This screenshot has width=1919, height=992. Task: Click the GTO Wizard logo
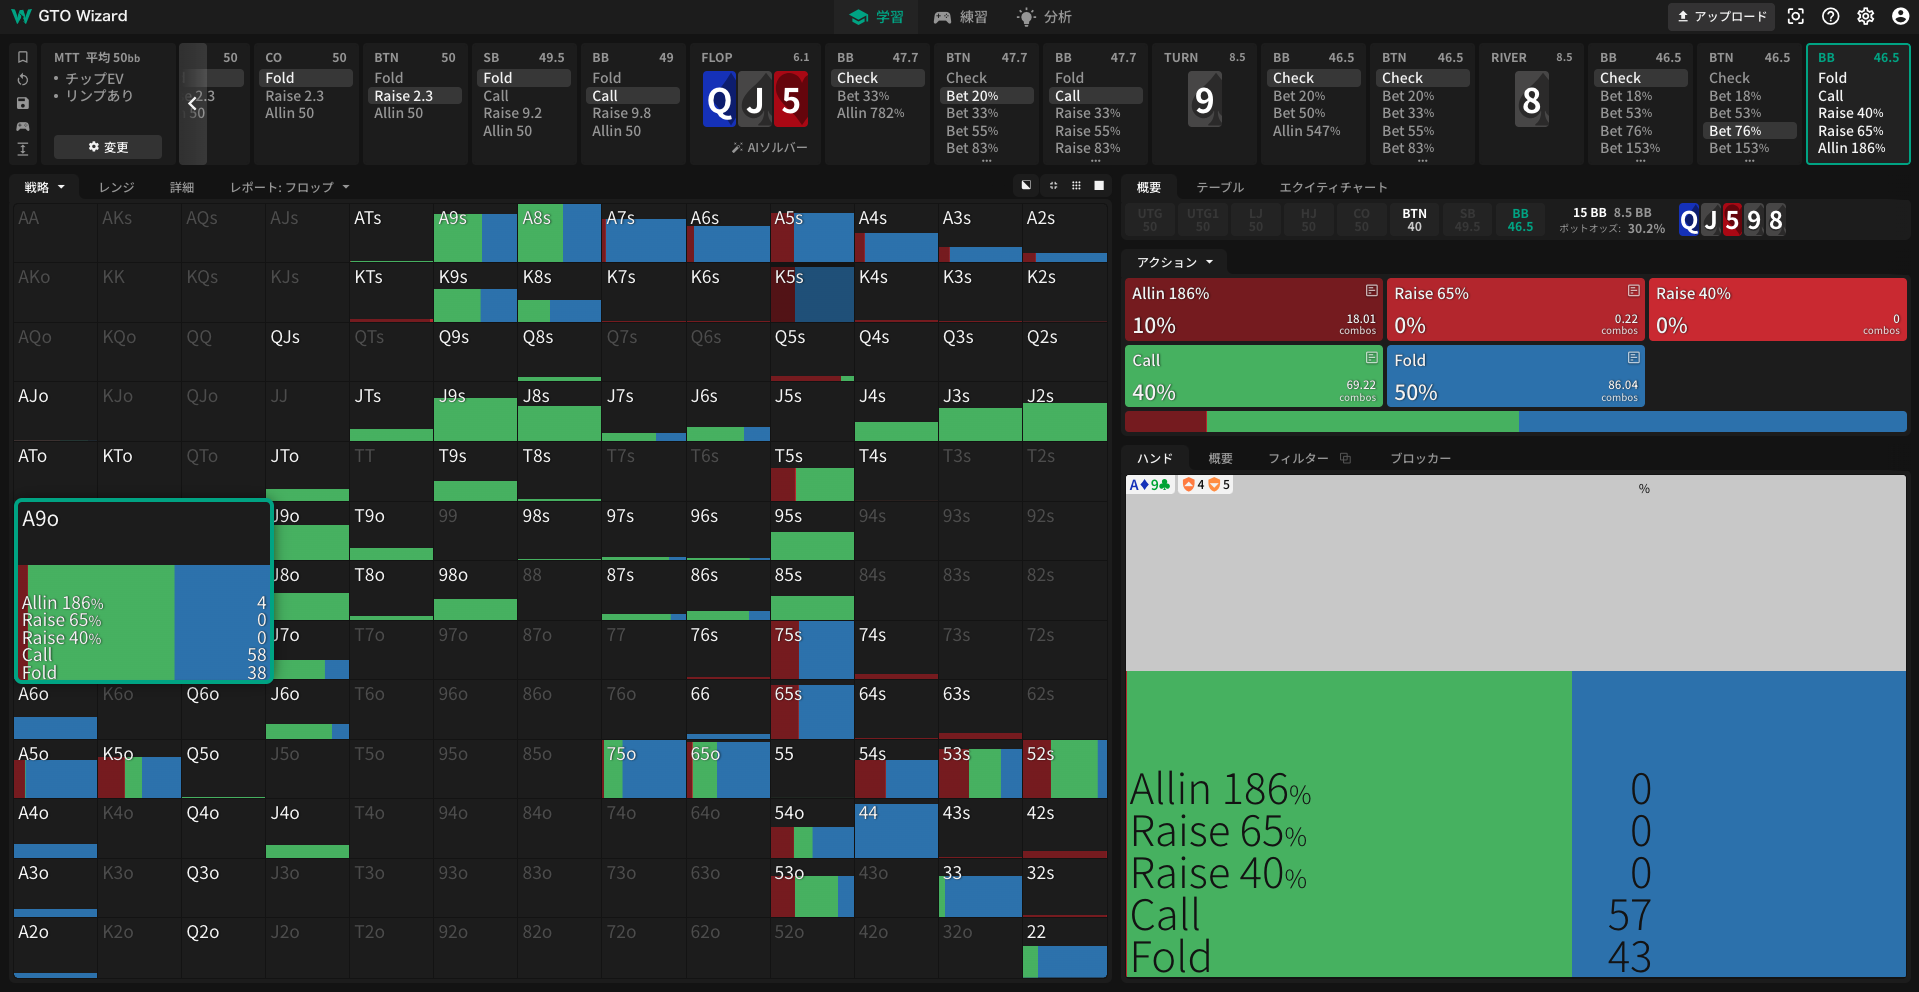[x=70, y=16]
